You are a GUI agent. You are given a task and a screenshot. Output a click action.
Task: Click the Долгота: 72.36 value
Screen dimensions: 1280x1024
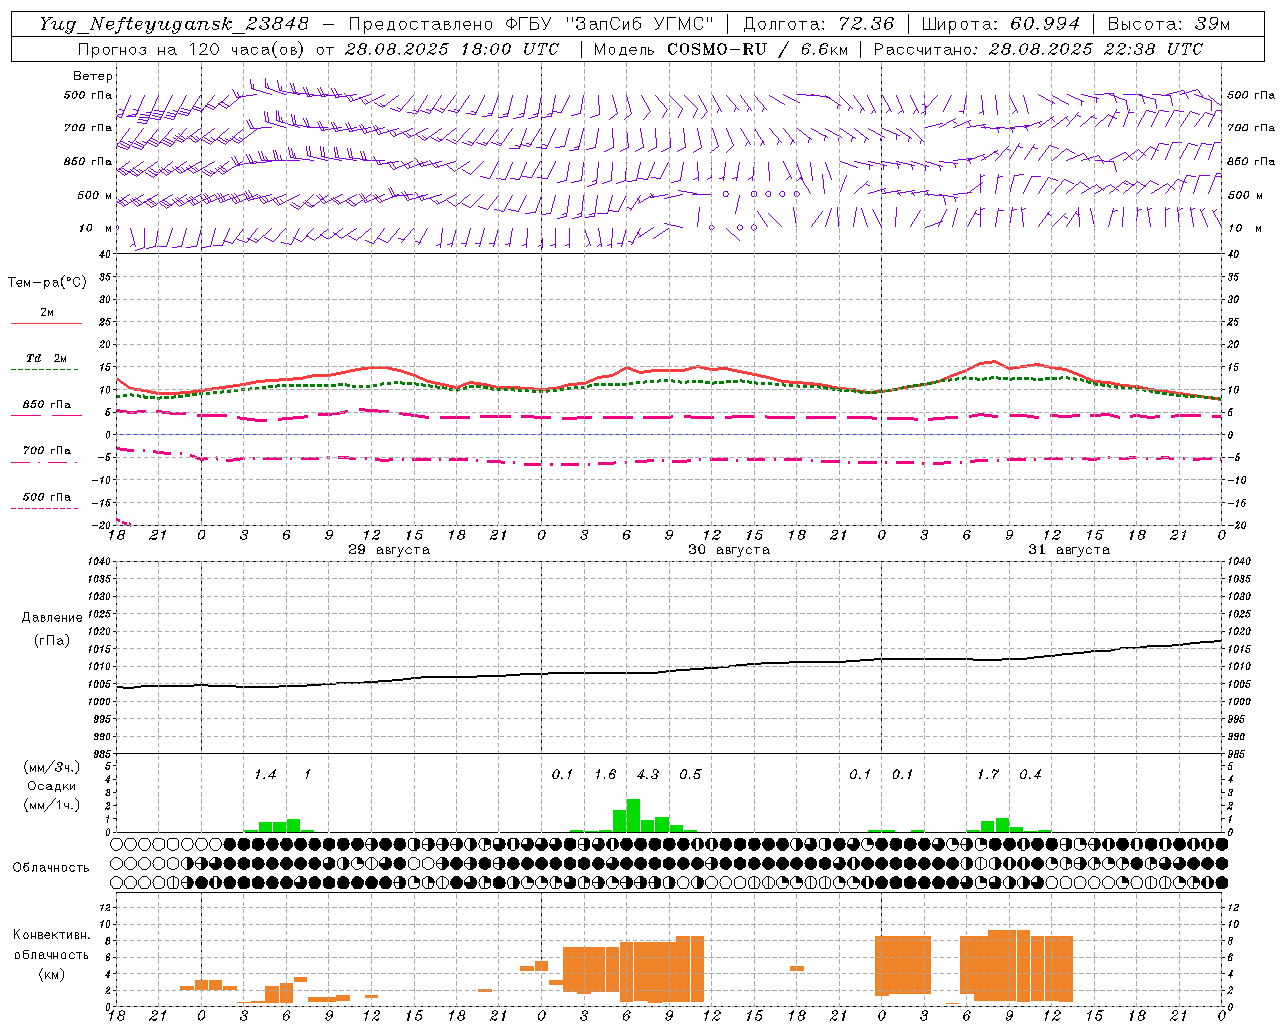coord(818,24)
